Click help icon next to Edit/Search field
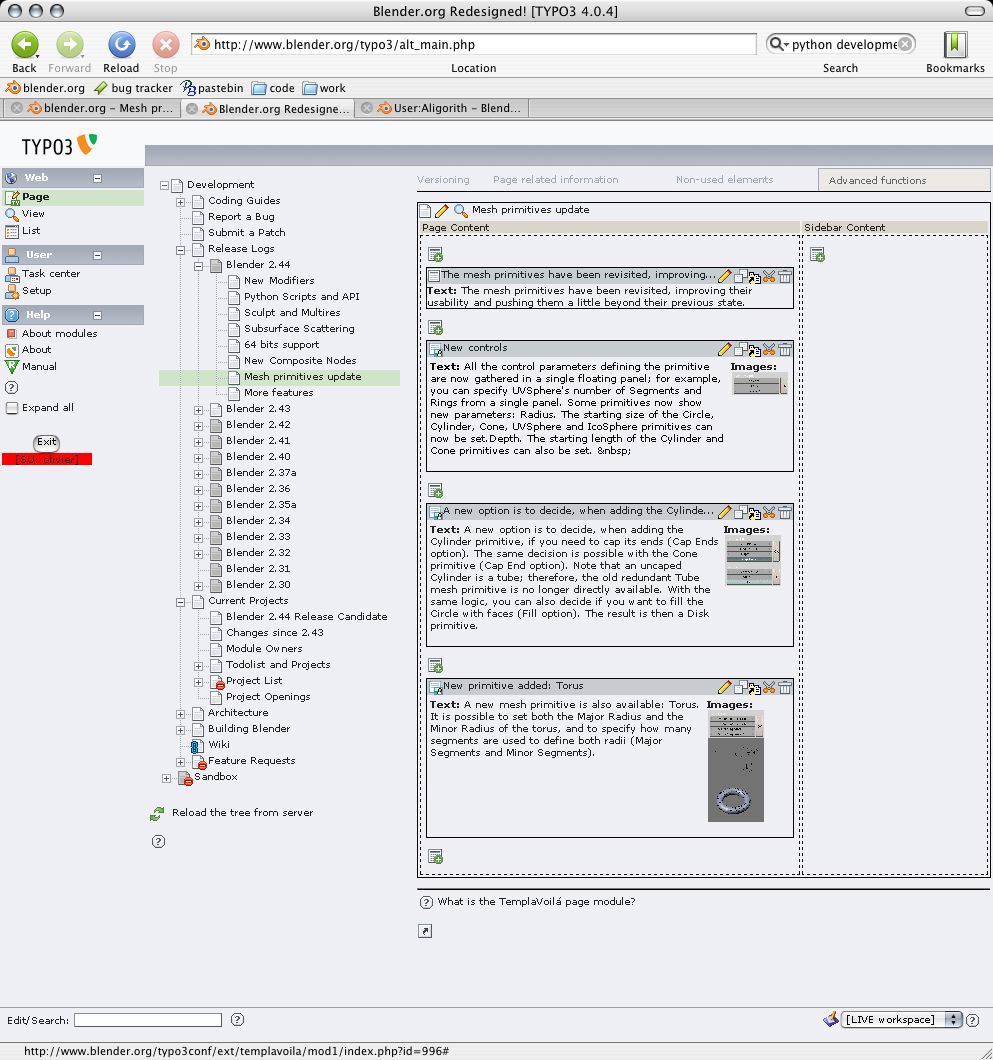 tap(237, 1019)
